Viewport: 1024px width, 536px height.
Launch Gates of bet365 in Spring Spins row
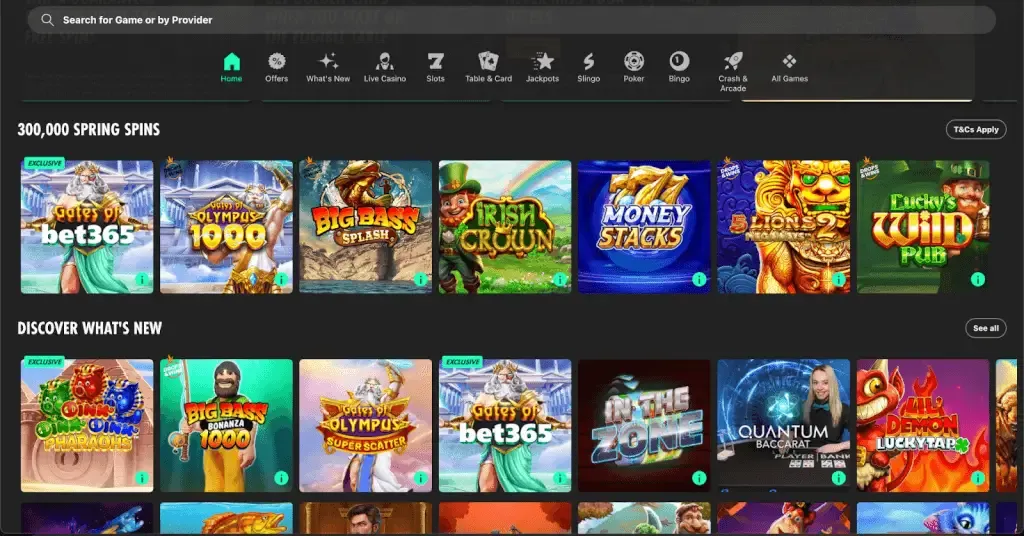tap(87, 227)
